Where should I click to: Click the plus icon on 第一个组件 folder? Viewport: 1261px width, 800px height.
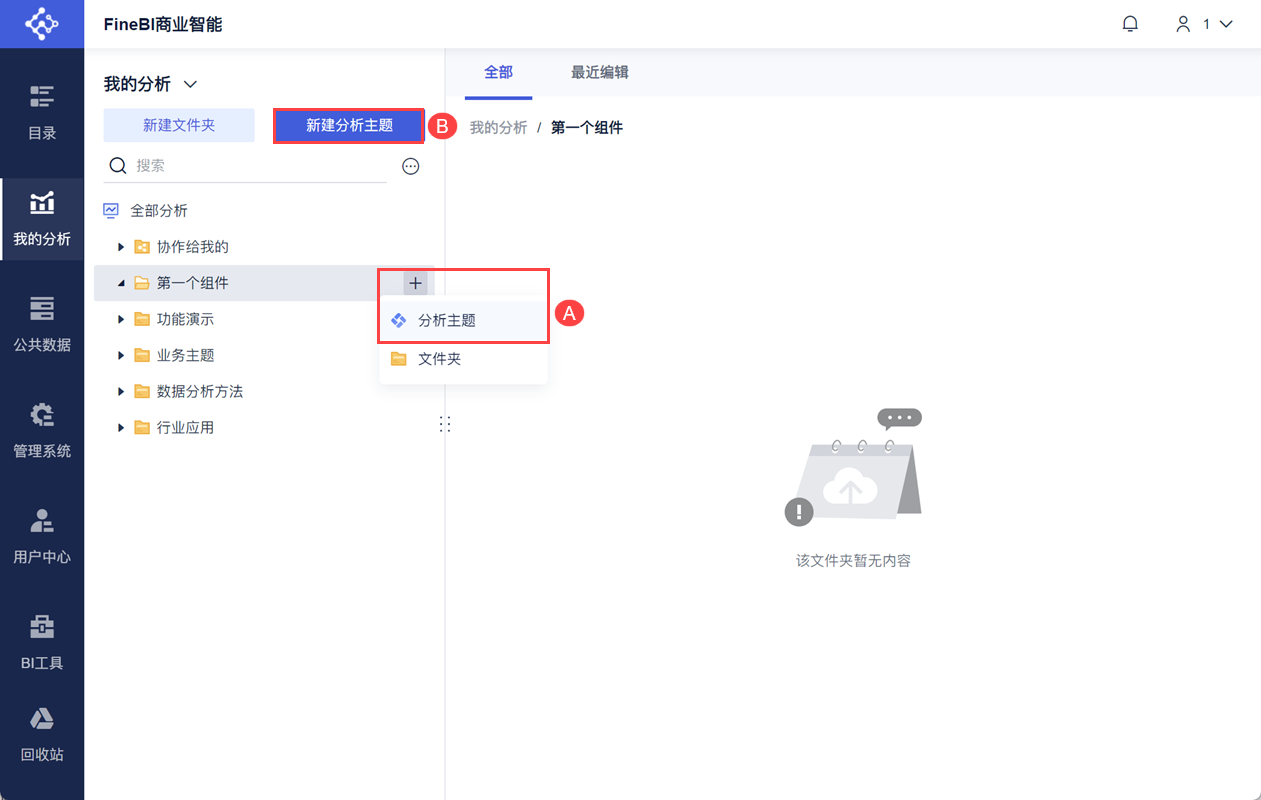(415, 283)
